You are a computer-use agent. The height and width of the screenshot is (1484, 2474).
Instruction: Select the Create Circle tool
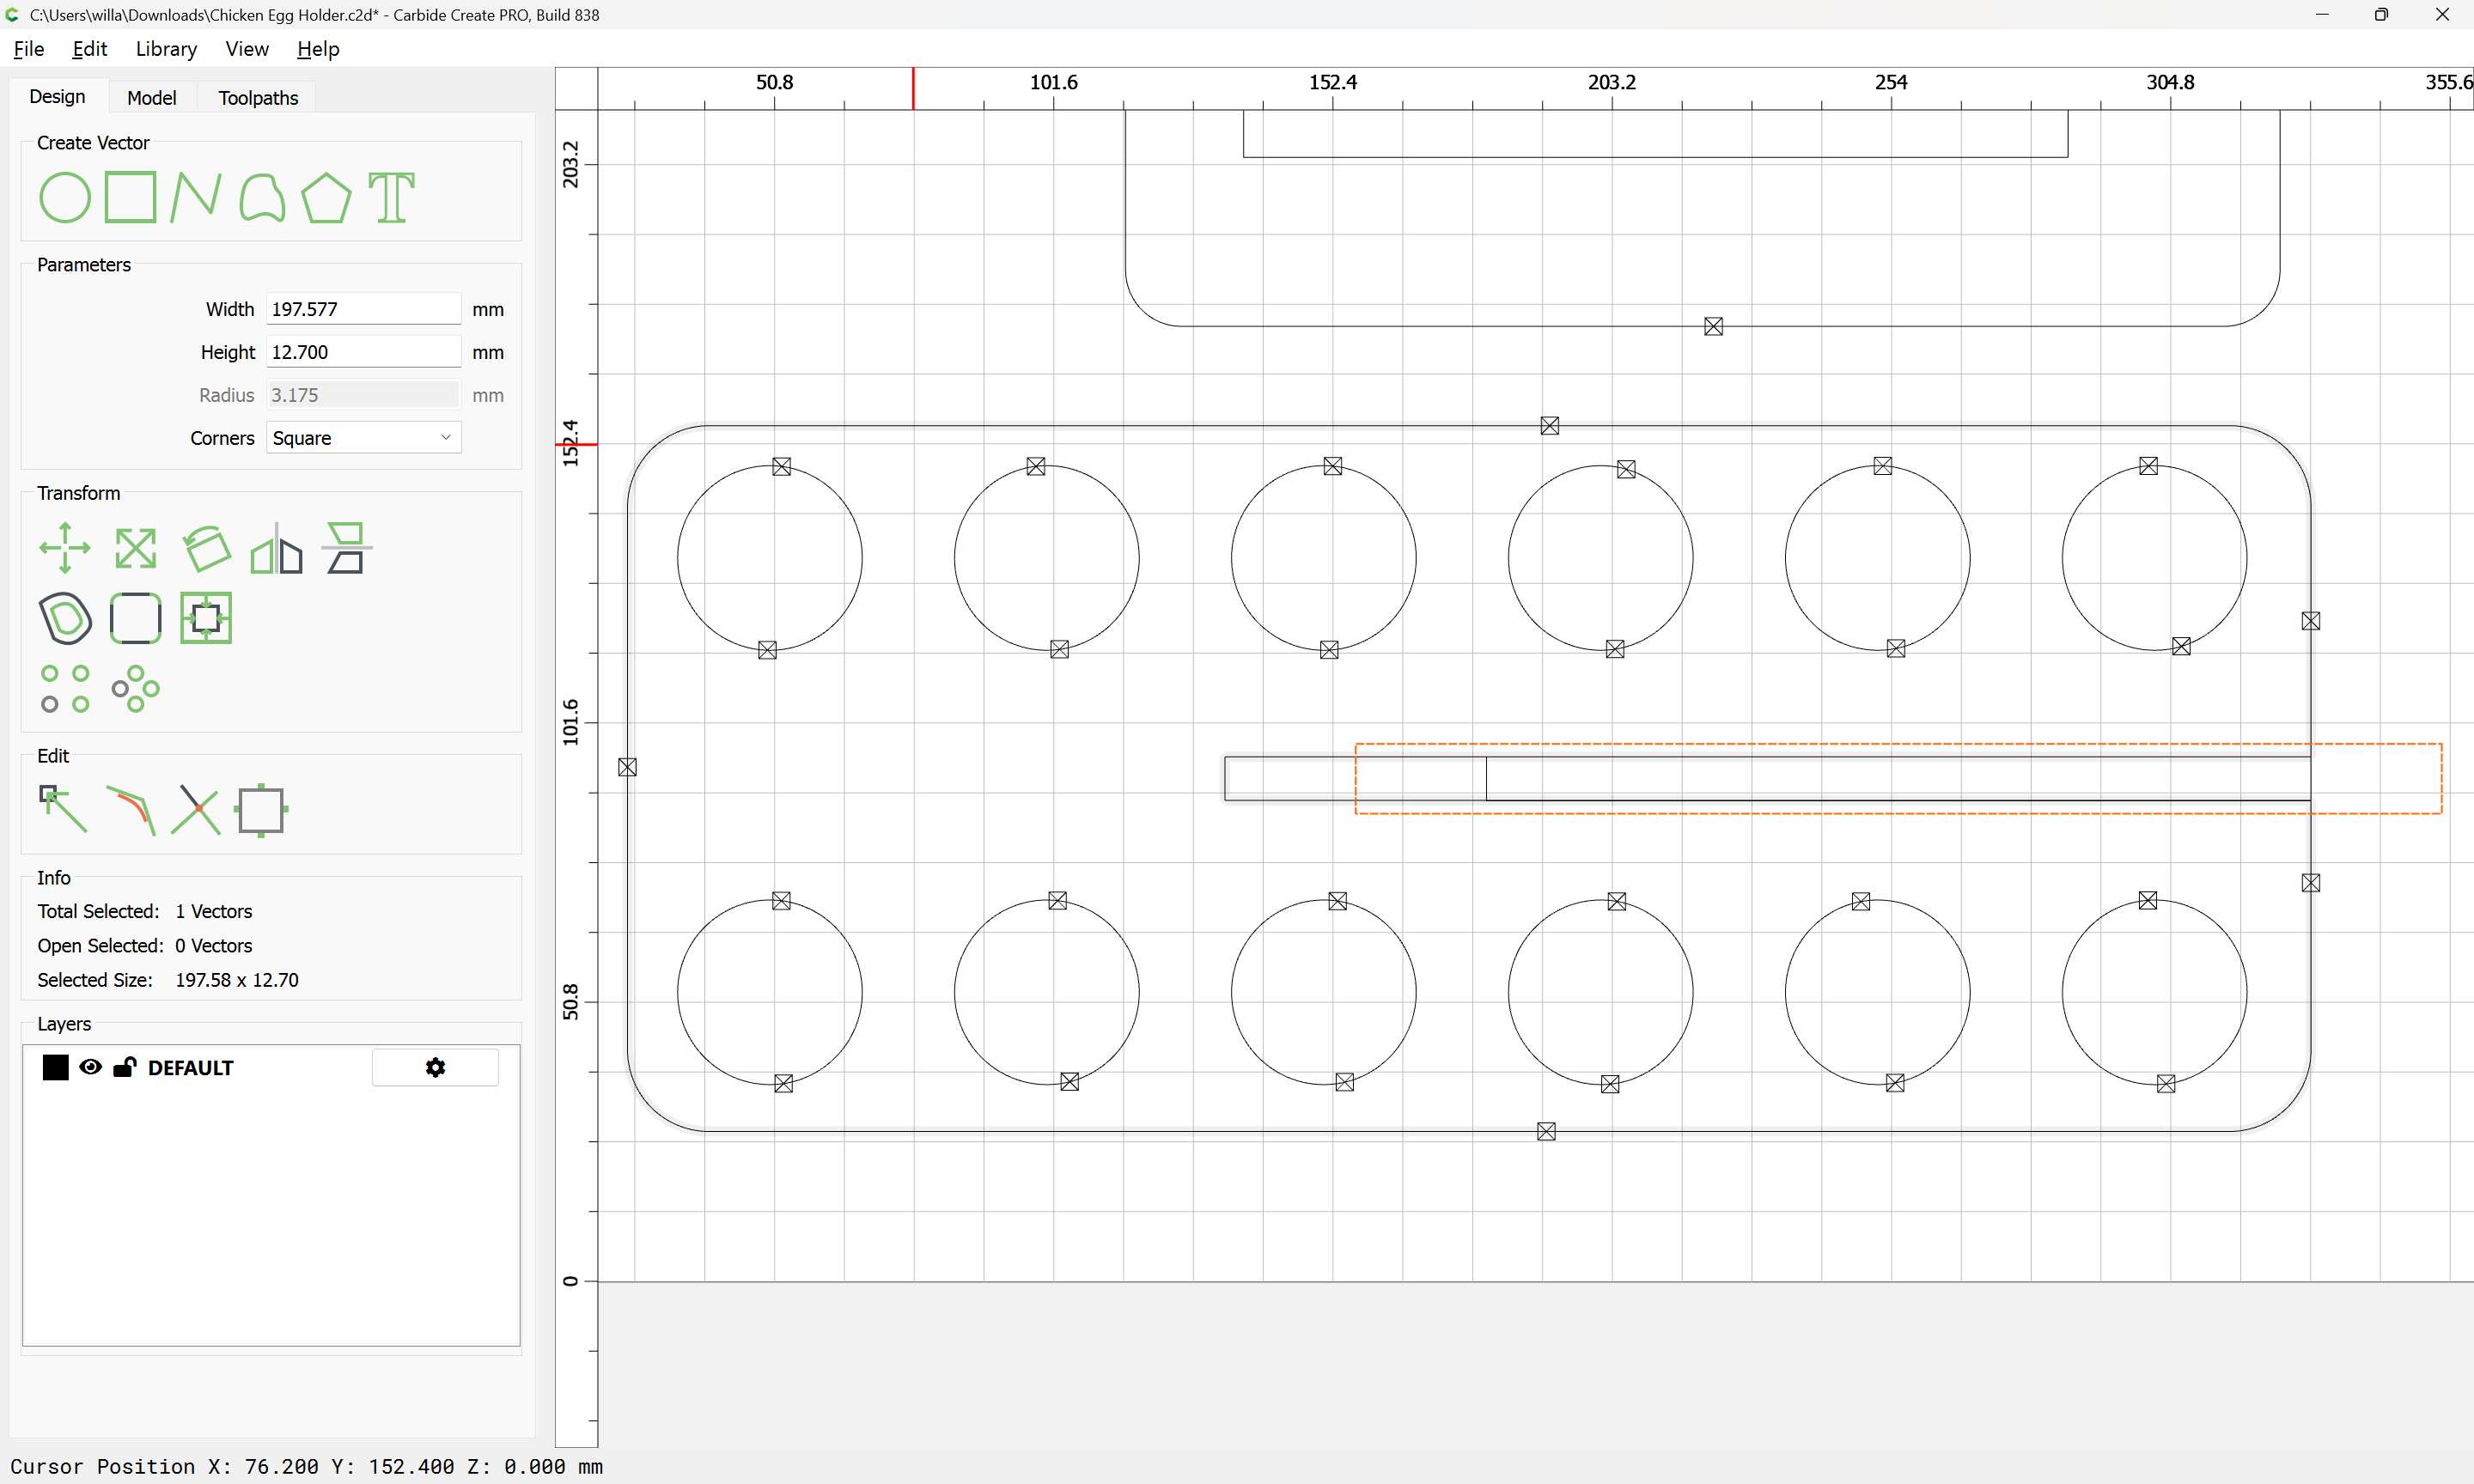[64, 197]
